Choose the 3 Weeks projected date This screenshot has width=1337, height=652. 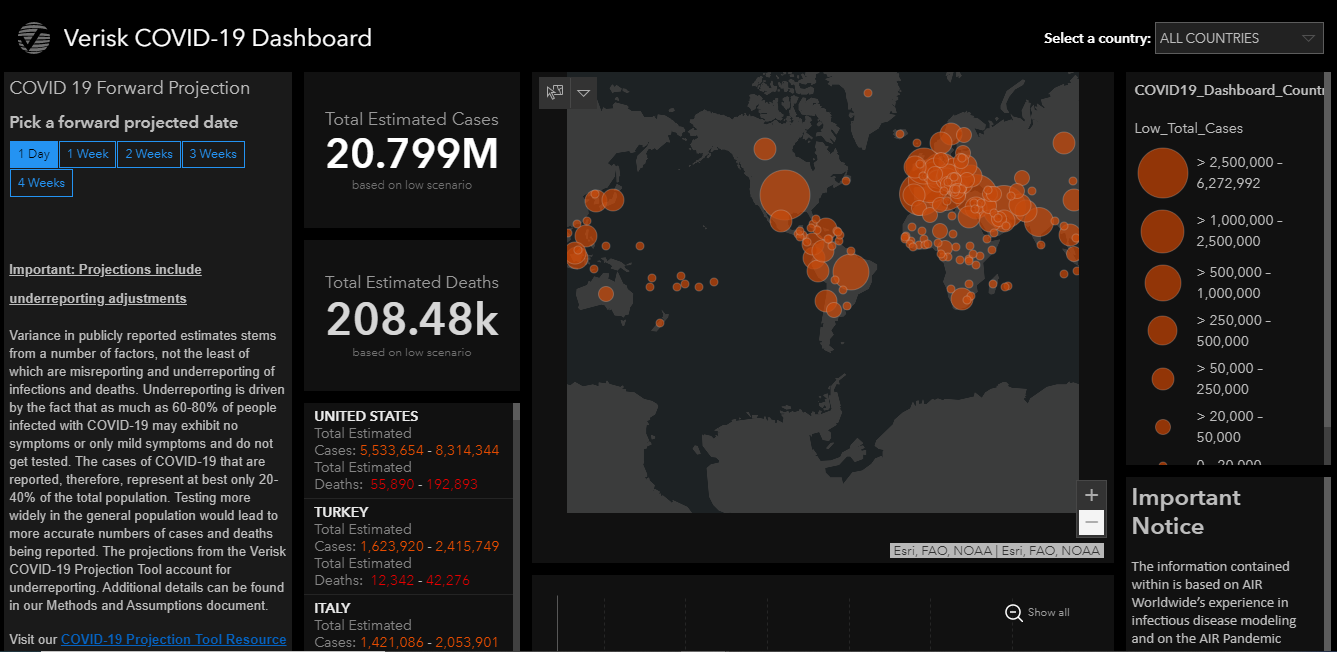click(213, 154)
